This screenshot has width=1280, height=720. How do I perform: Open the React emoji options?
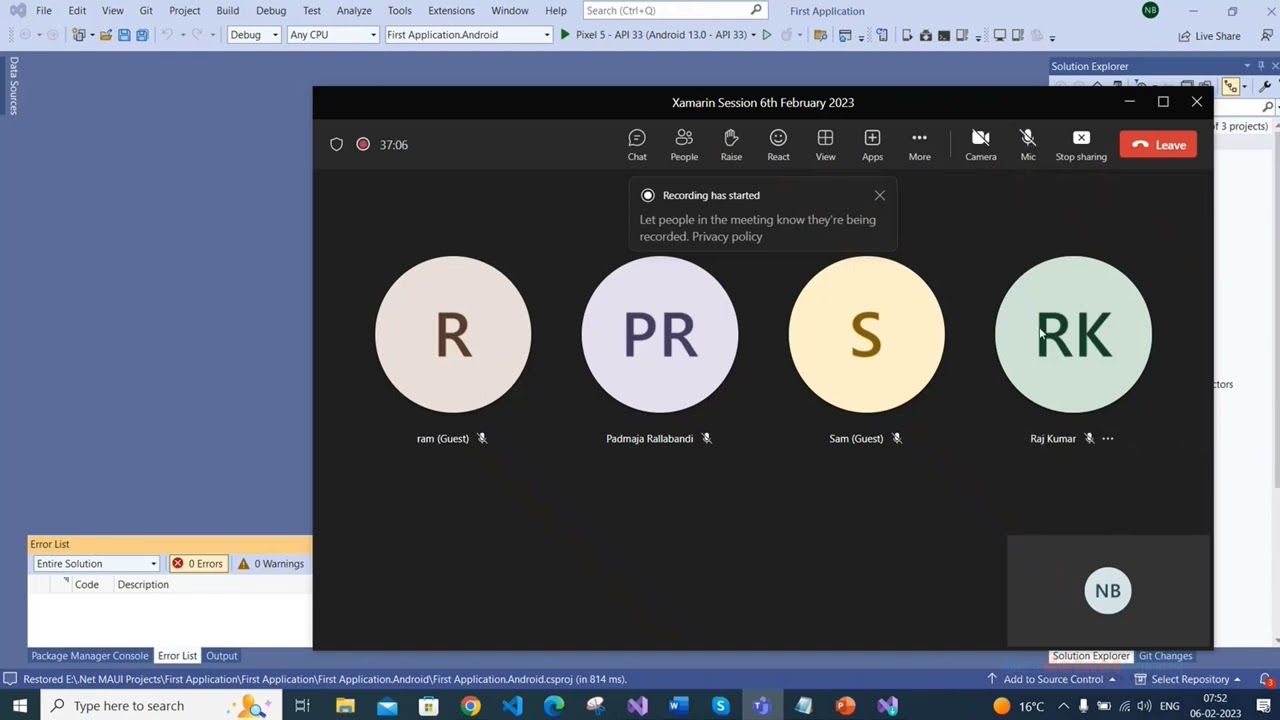point(778,145)
